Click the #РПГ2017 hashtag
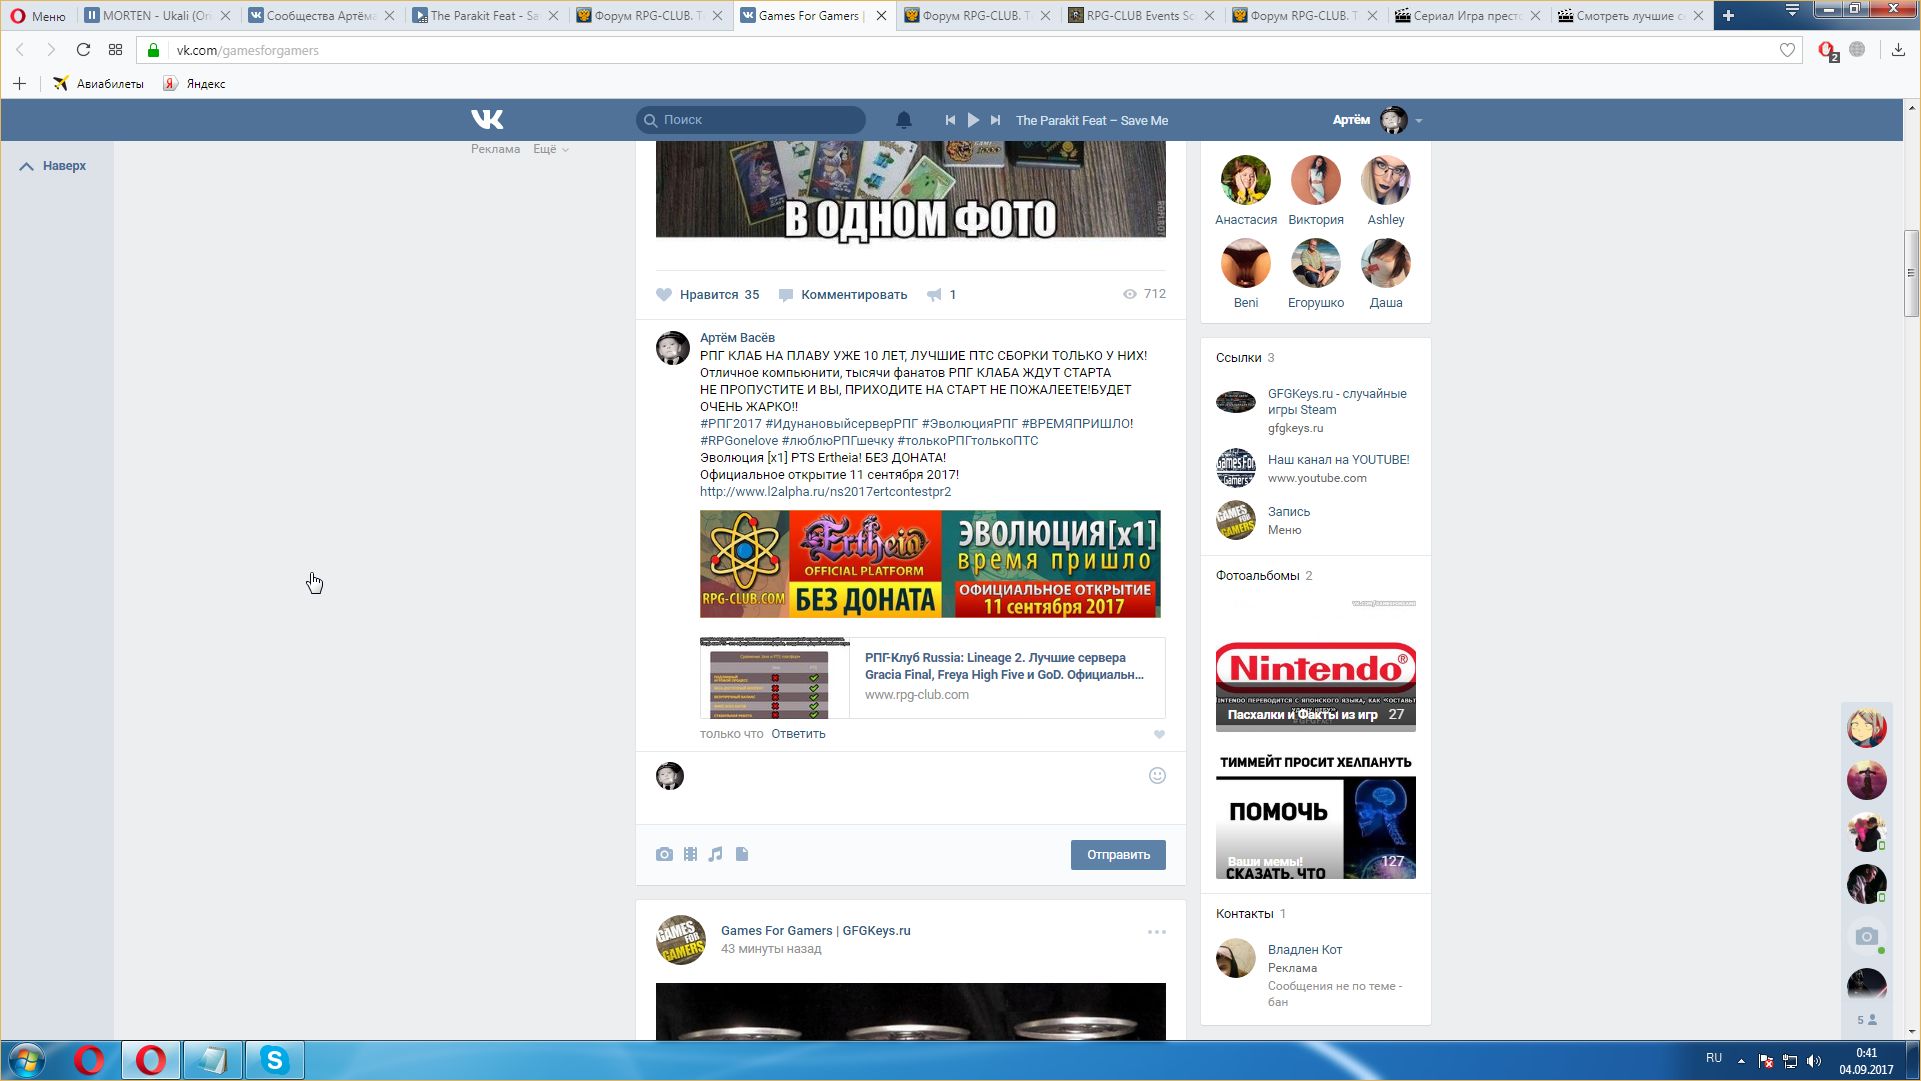 tap(730, 424)
